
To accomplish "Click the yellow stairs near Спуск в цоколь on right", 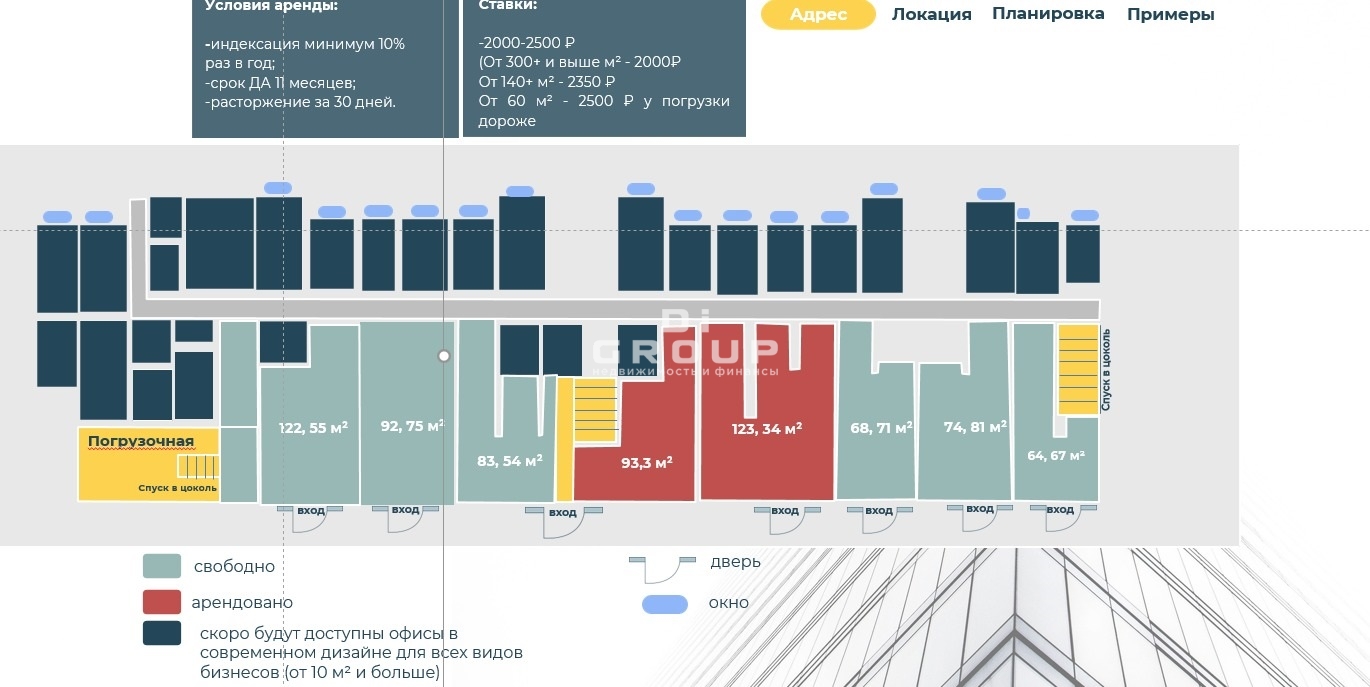I will click(1078, 370).
